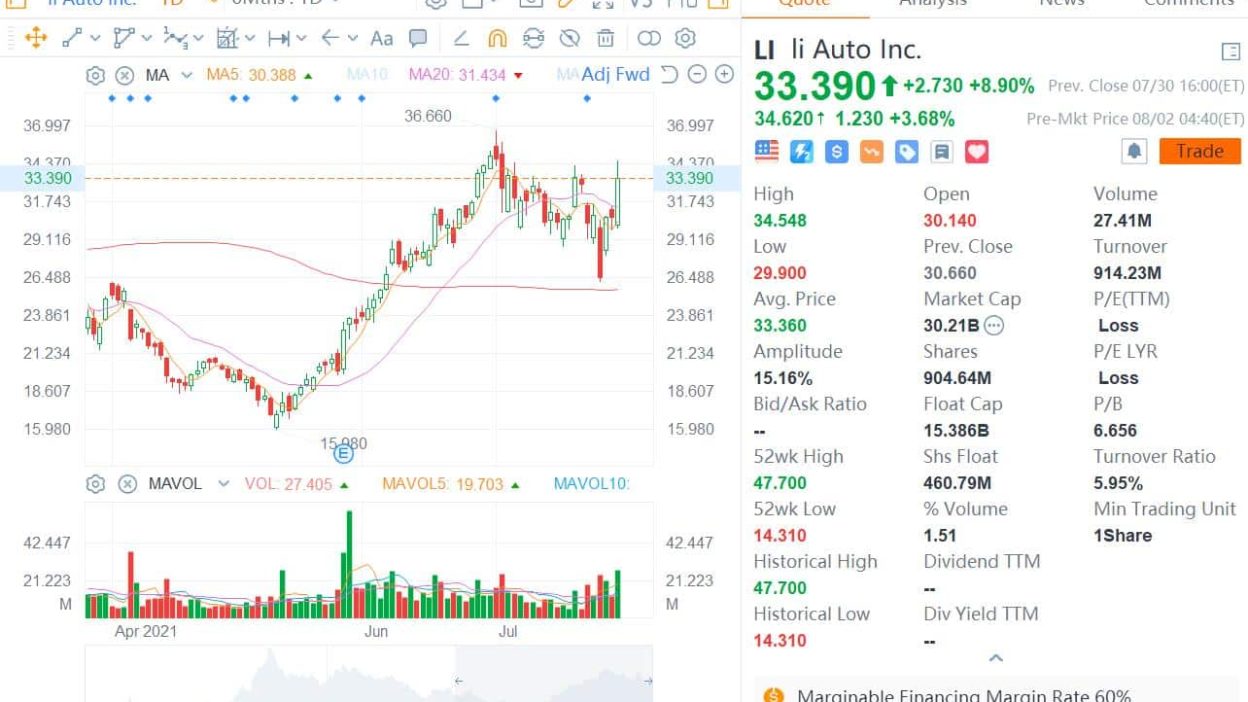
Task: Click the blue S badge icon
Action: pos(837,152)
